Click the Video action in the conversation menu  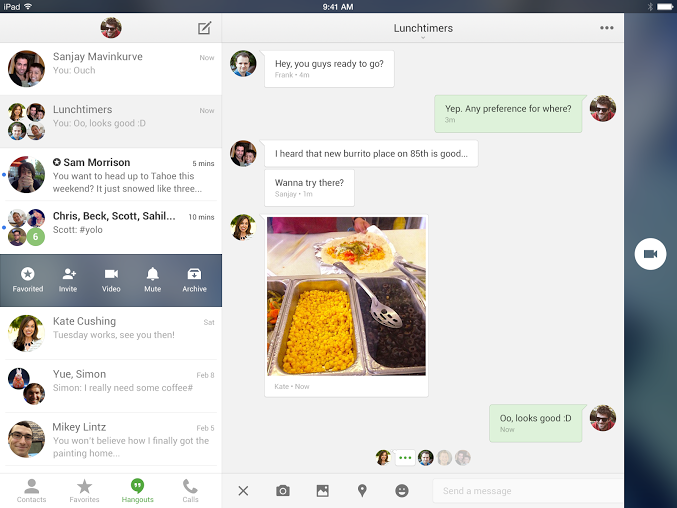111,279
